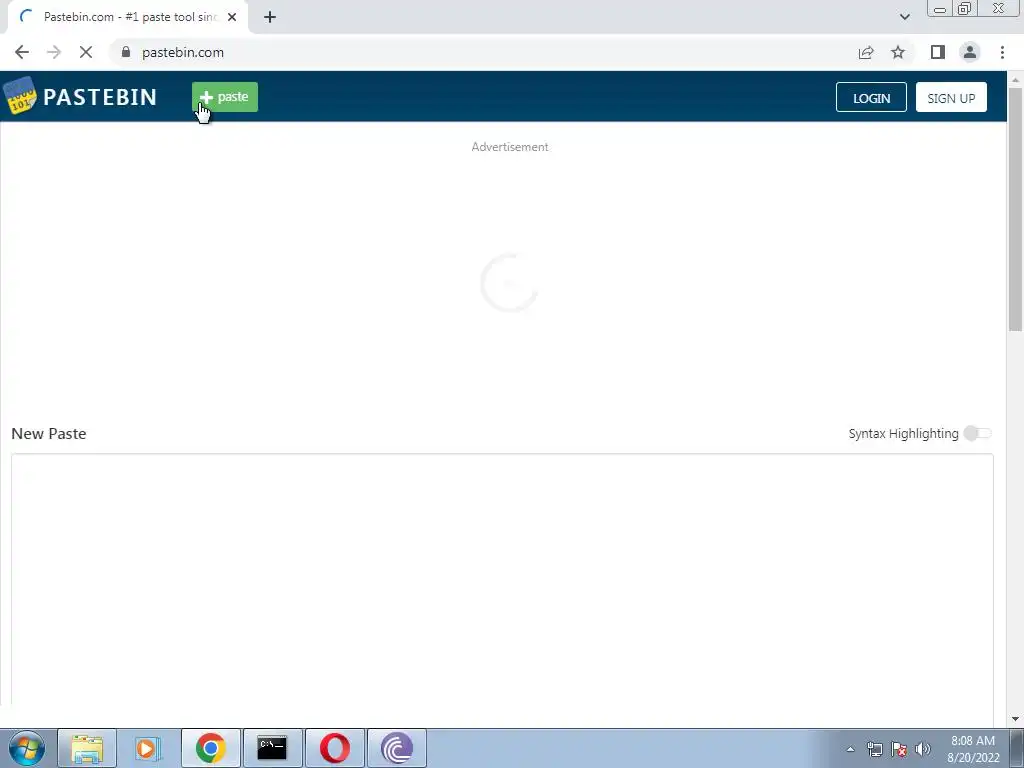Viewport: 1024px width, 768px height.
Task: Click the volume speaker icon
Action: [923, 749]
